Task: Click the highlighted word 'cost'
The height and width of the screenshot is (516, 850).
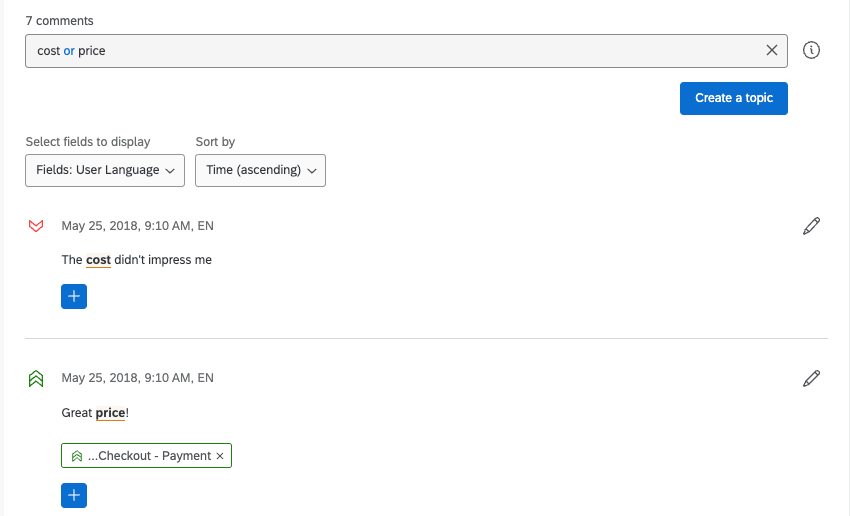Action: (x=98, y=260)
